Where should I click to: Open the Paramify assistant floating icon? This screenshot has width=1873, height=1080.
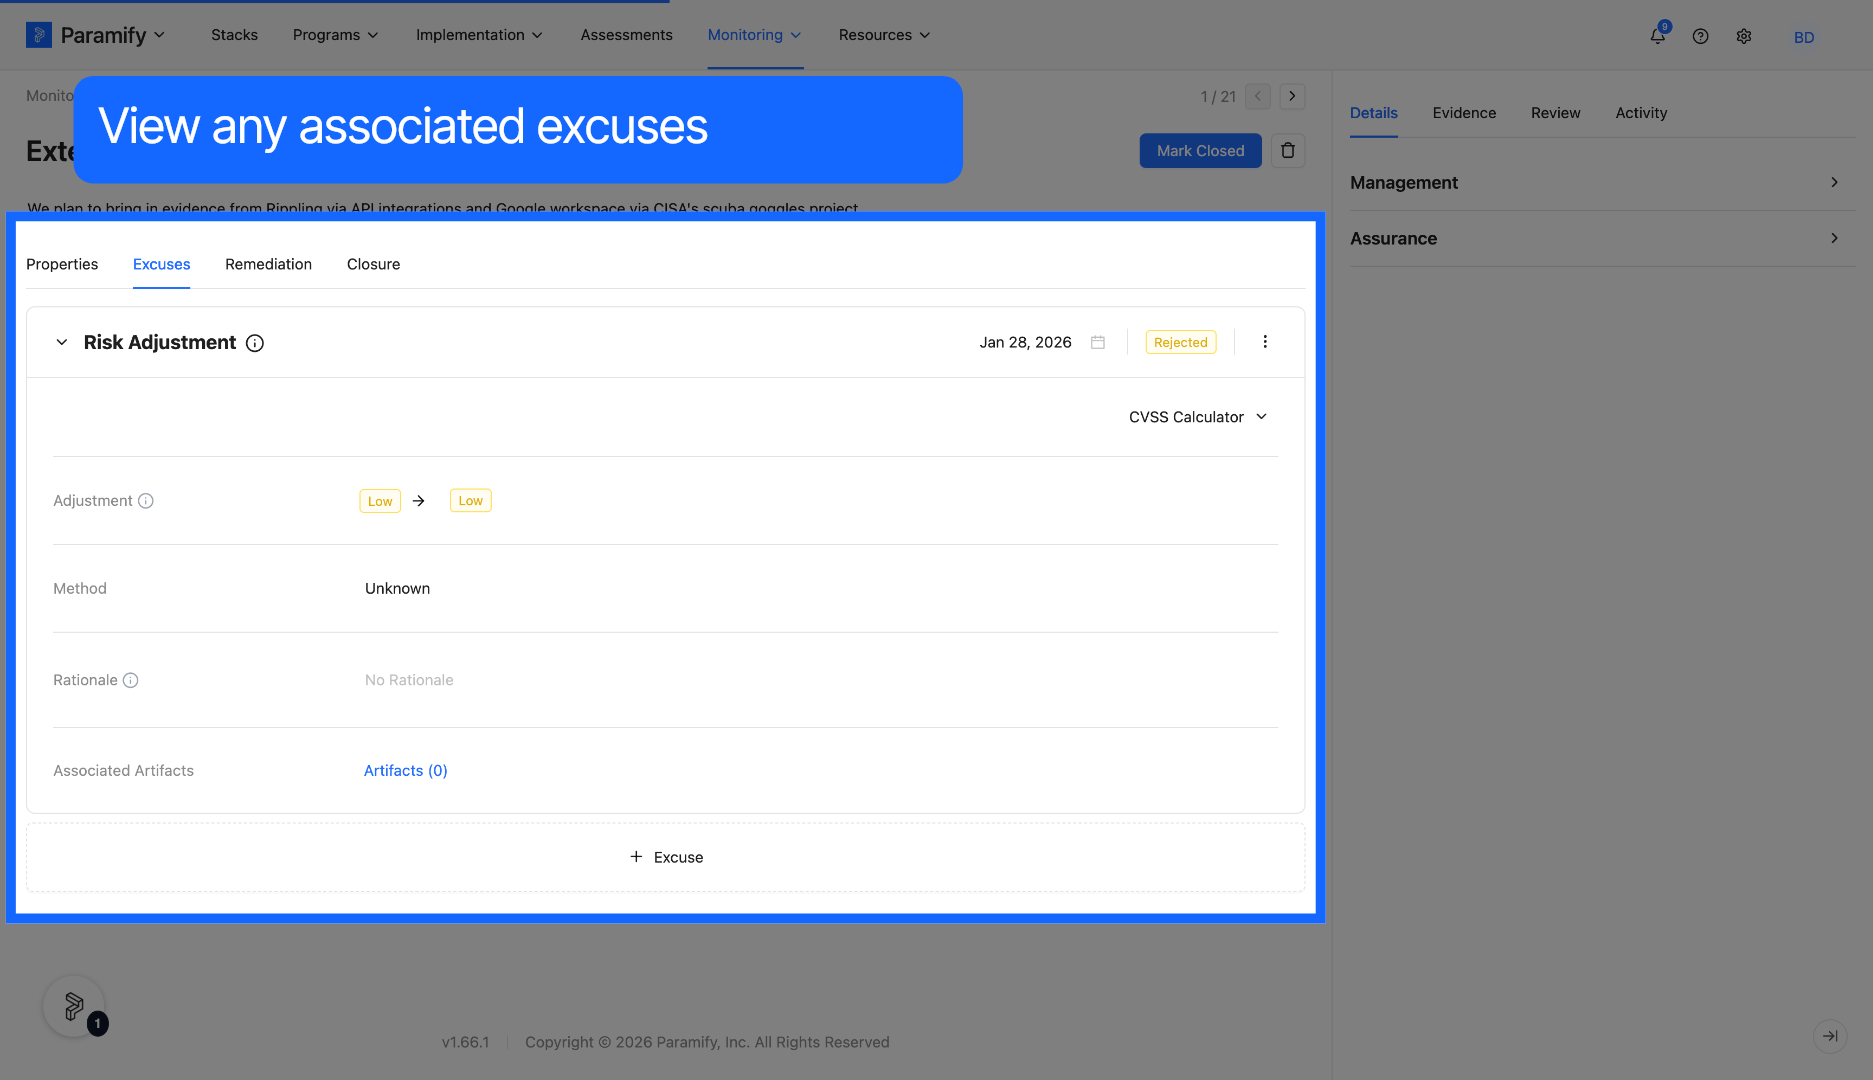pyautogui.click(x=74, y=1006)
